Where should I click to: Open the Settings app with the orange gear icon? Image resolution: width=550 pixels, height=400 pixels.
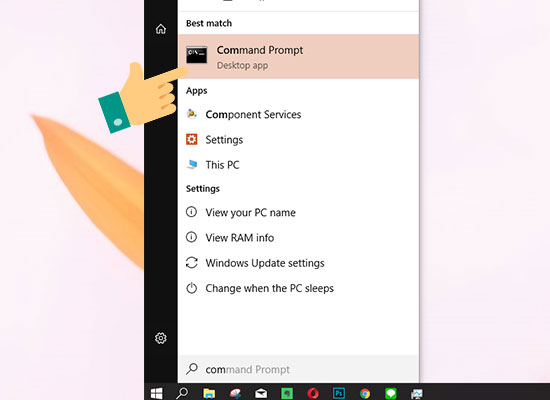pyautogui.click(x=299, y=140)
